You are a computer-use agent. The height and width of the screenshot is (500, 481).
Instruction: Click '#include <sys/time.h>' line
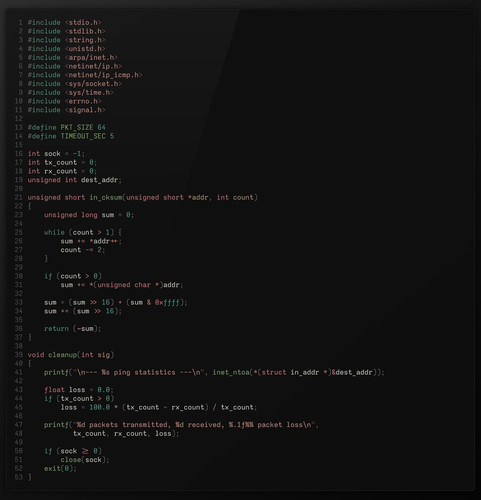pos(71,92)
